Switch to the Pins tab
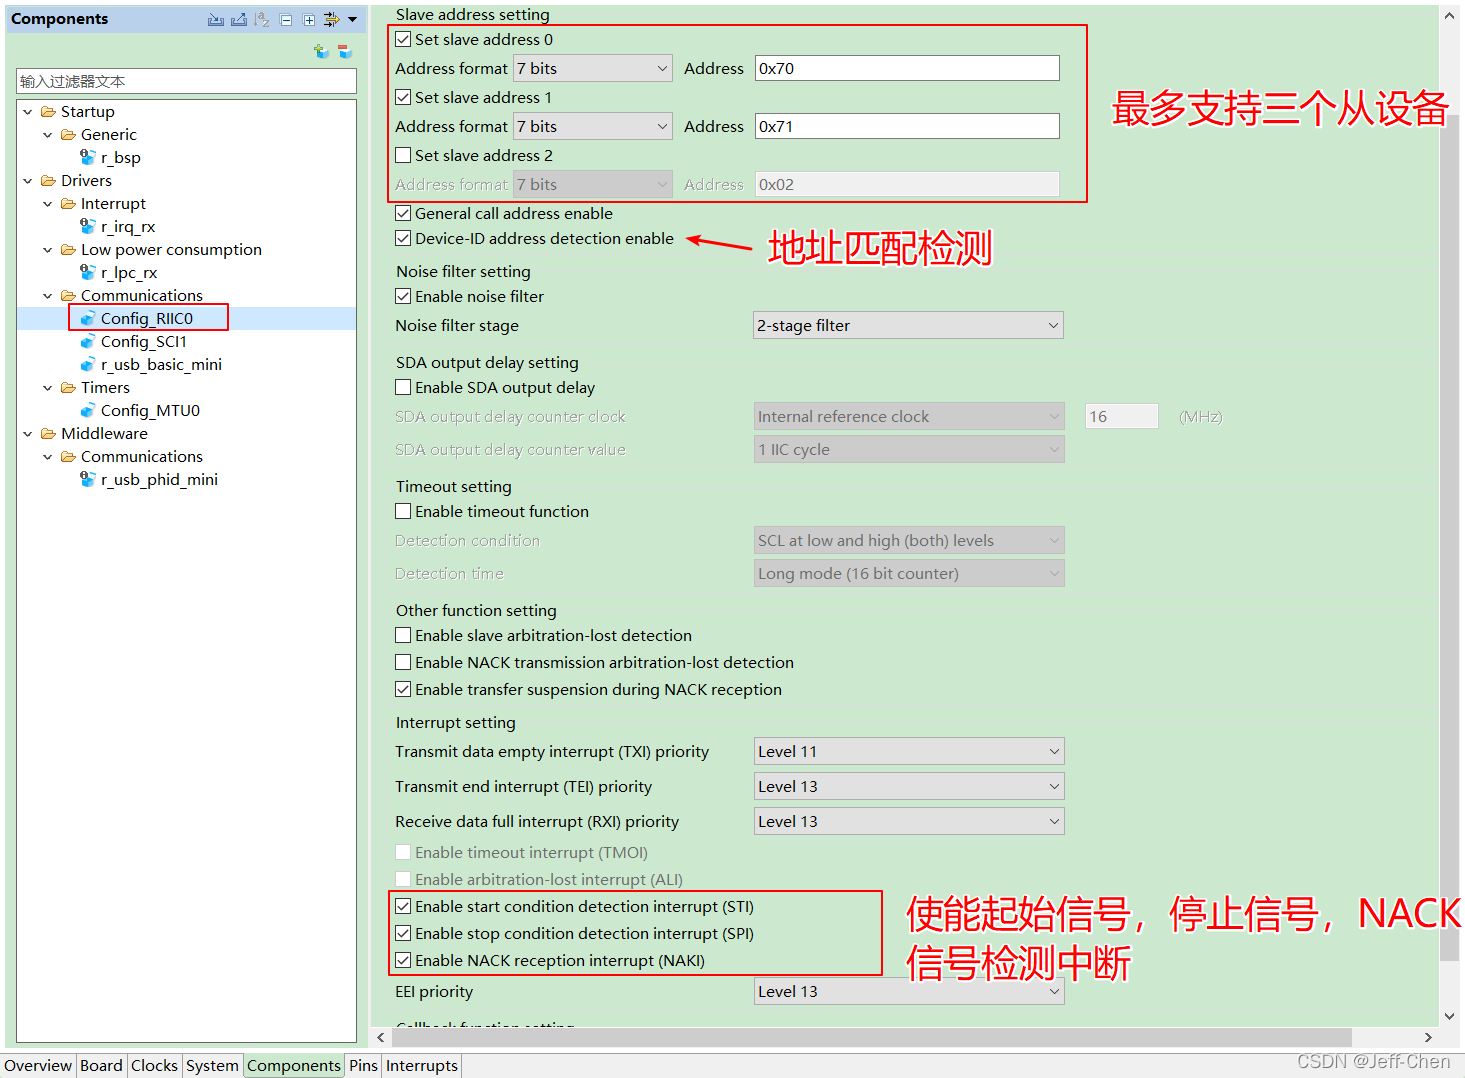Screen dimensions: 1465x1078 click(363, 1065)
